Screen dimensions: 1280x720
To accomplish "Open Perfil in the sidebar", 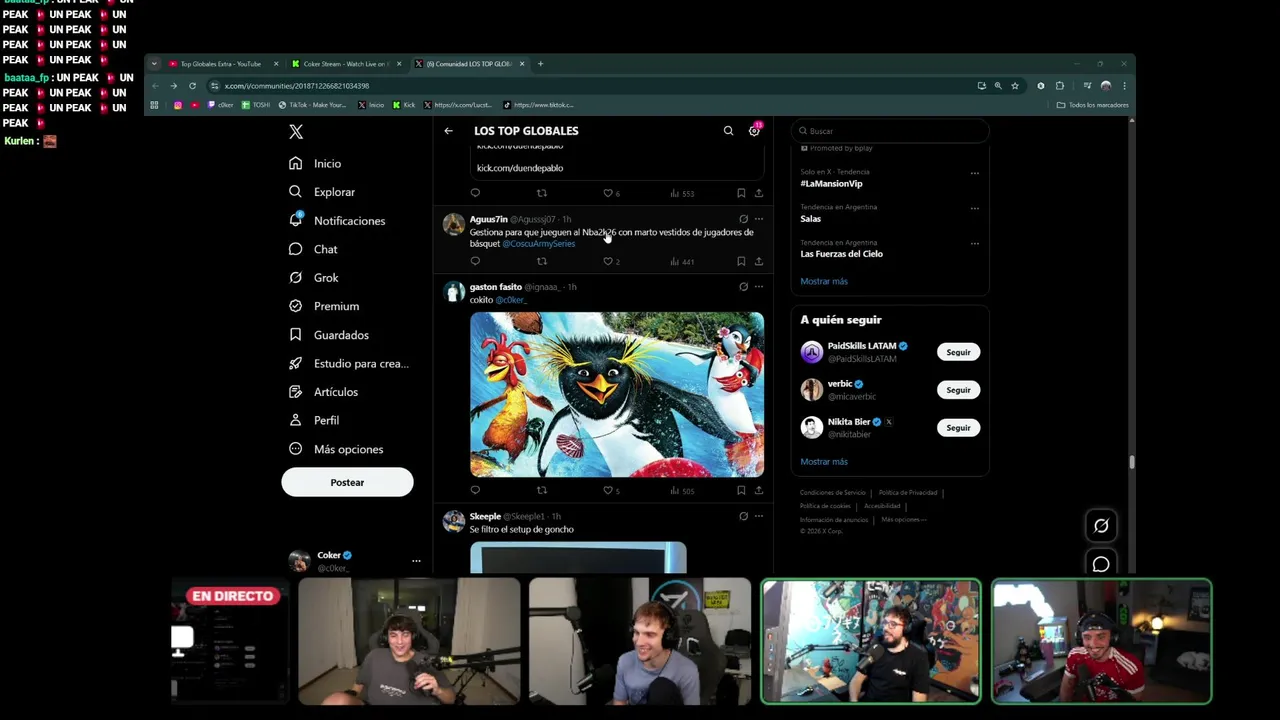I will tap(313, 421).
